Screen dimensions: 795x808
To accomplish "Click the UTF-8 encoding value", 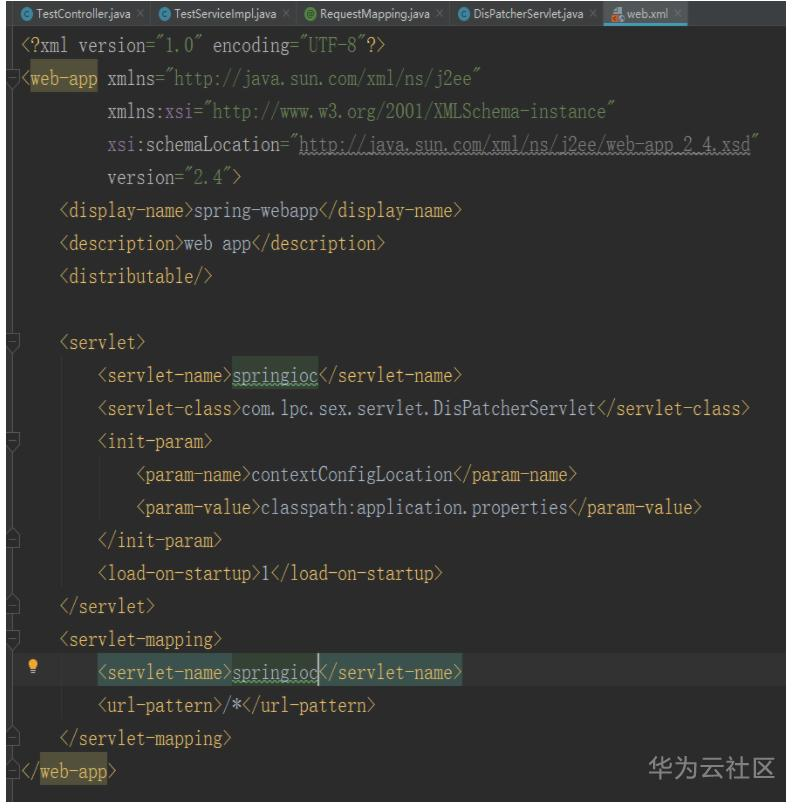I will pyautogui.click(x=332, y=45).
